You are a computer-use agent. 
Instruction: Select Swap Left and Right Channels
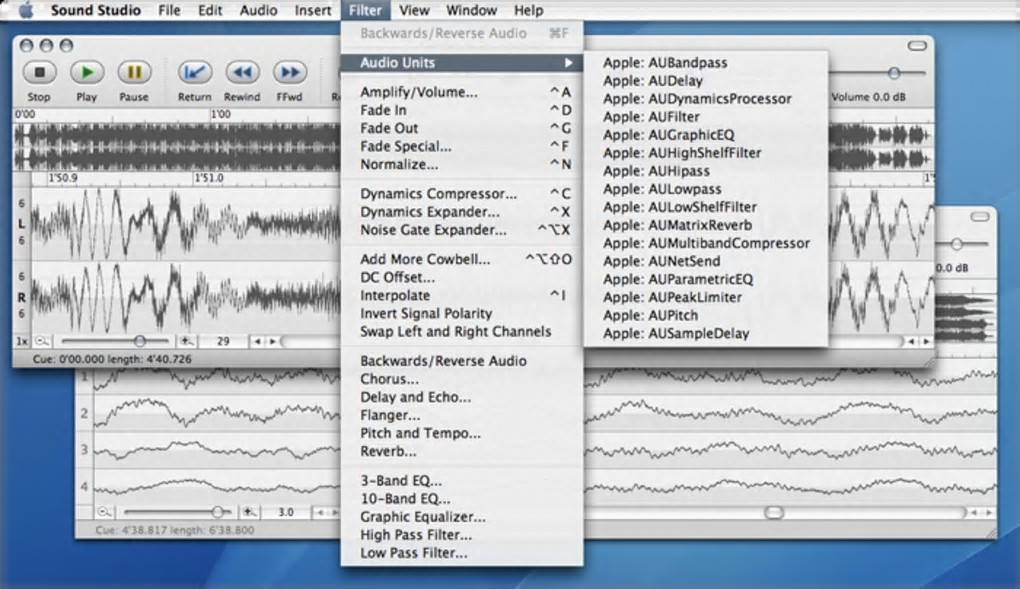[462, 332]
